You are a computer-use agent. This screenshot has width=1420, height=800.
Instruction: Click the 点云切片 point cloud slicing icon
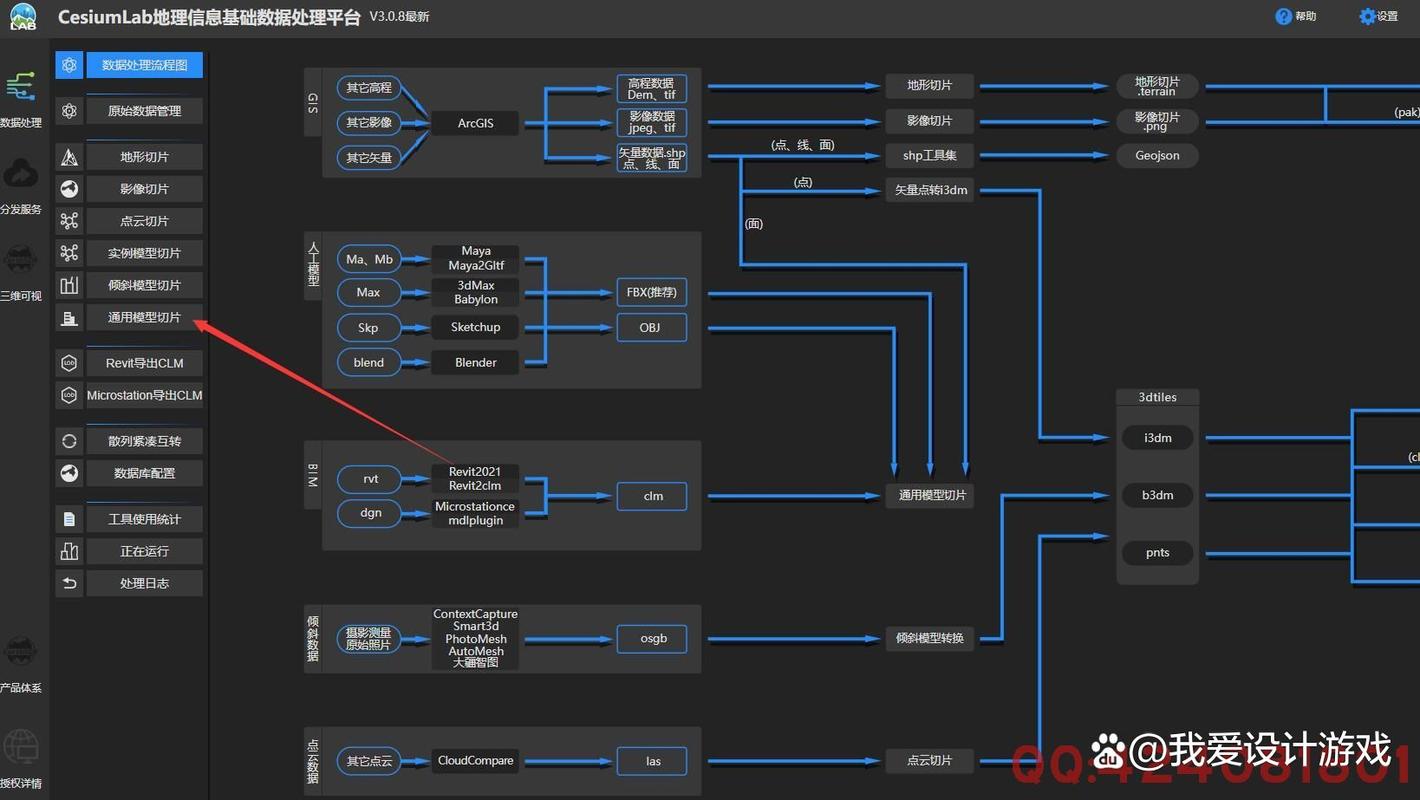pos(69,220)
